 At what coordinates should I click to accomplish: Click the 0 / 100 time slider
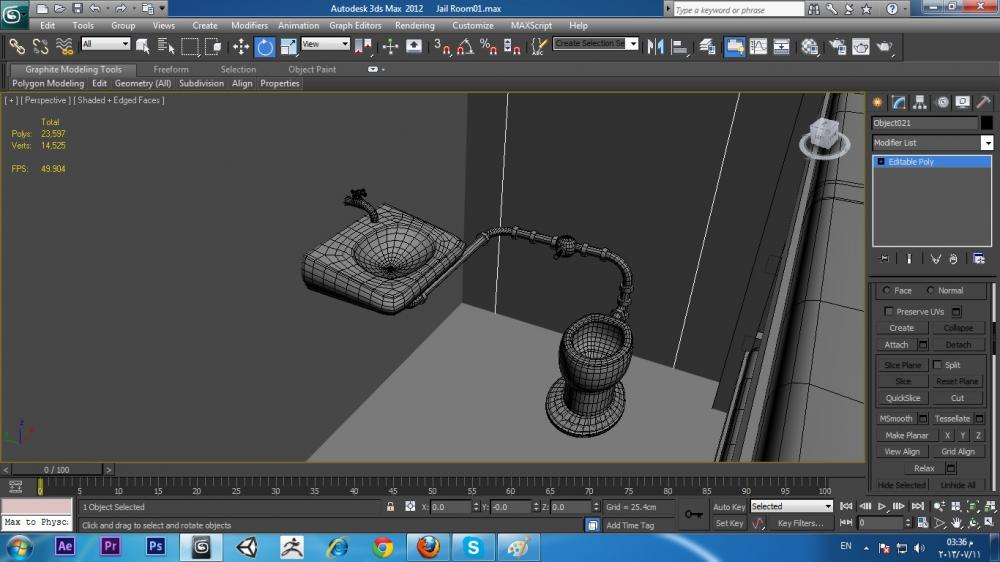pyautogui.click(x=56, y=469)
